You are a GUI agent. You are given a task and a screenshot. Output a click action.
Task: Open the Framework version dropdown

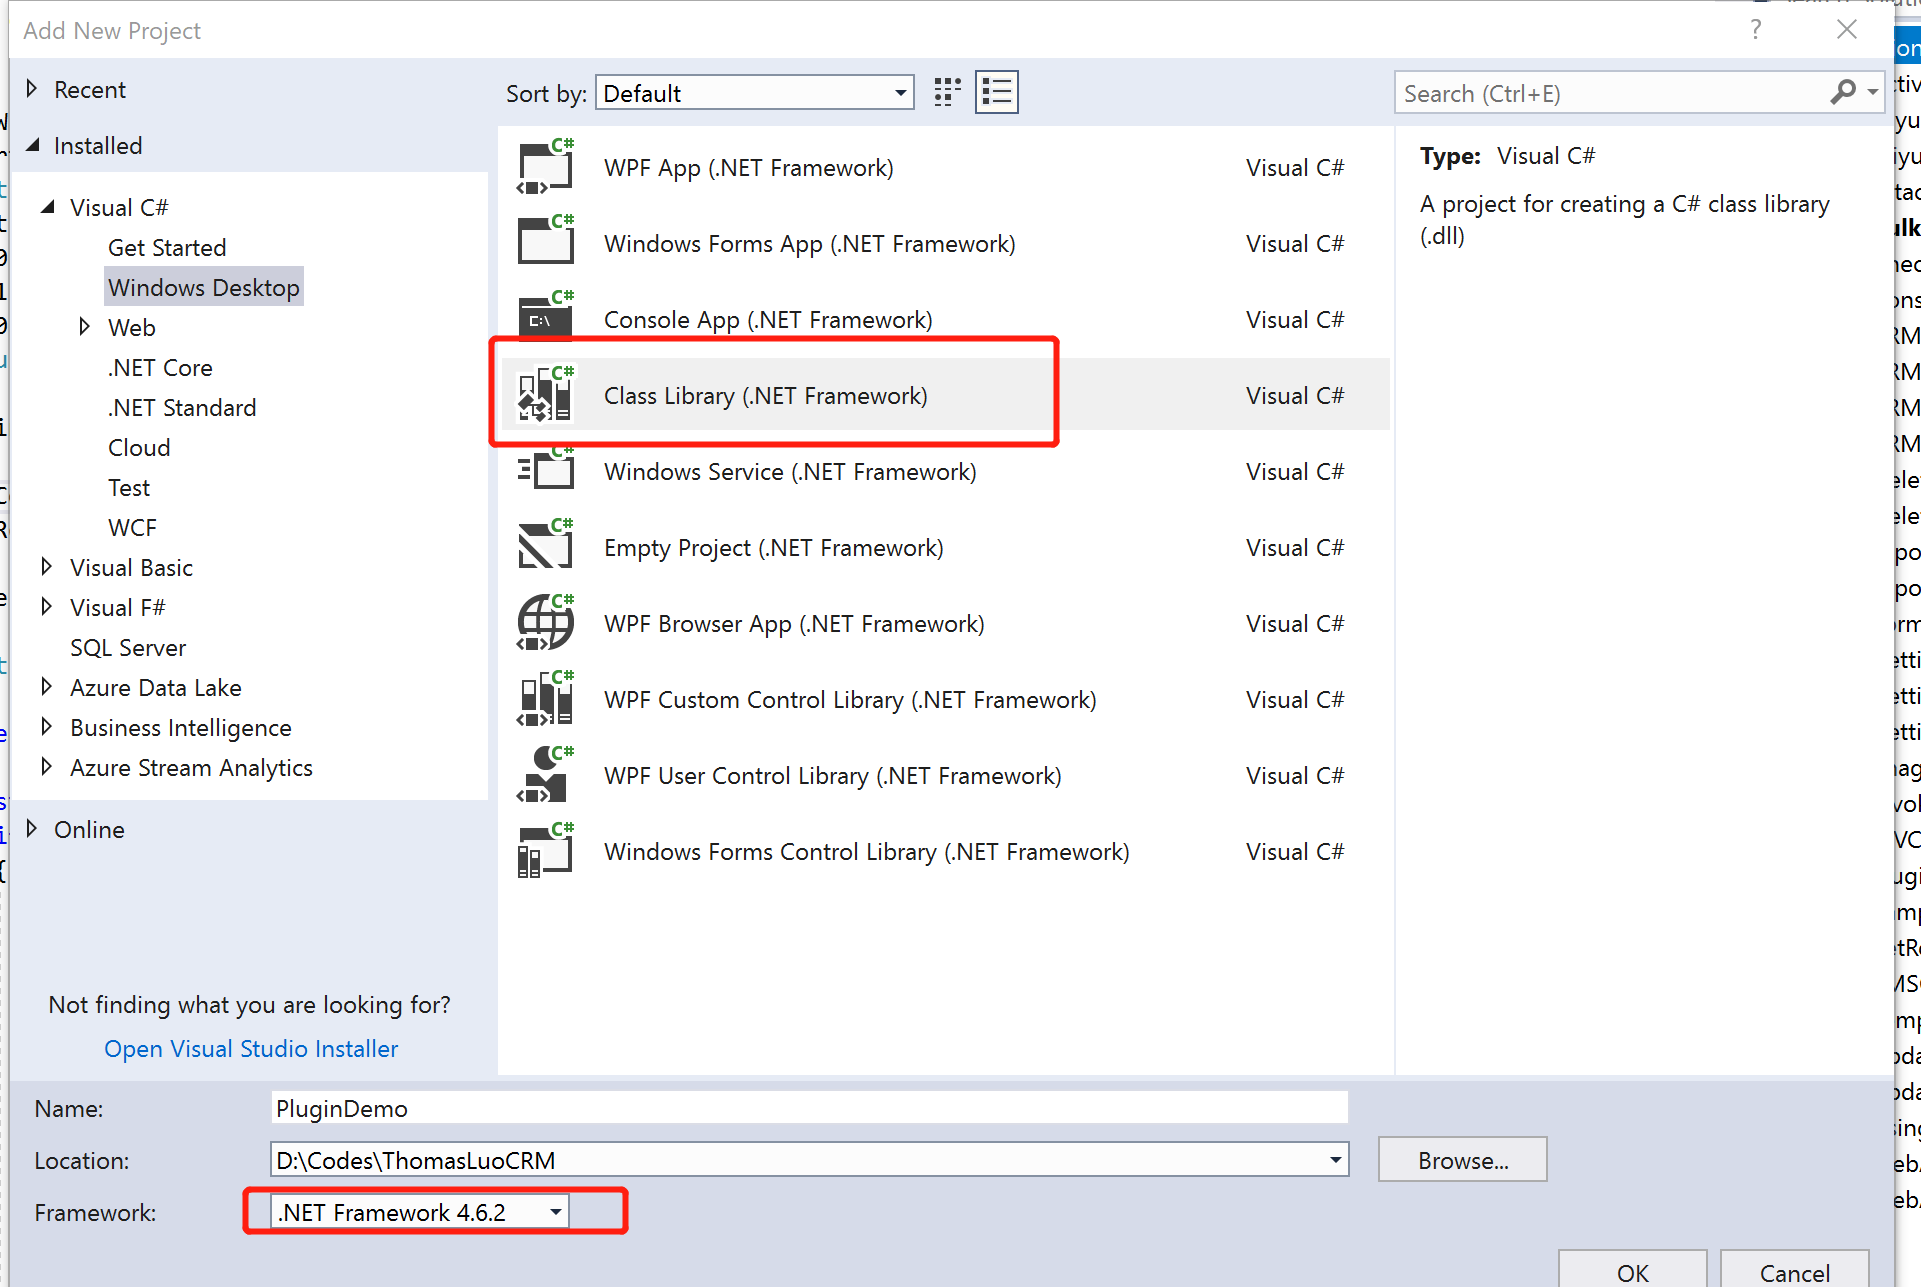point(420,1212)
